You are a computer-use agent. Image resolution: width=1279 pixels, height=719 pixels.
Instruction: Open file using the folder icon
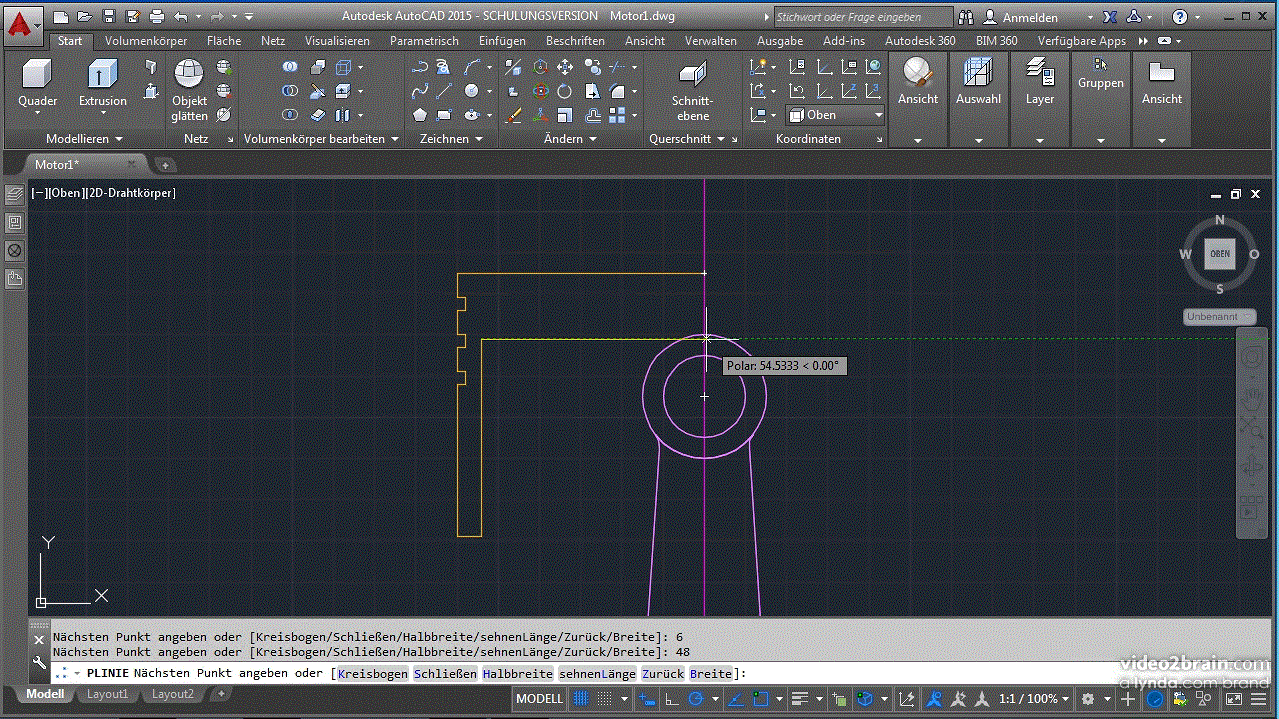coord(85,16)
